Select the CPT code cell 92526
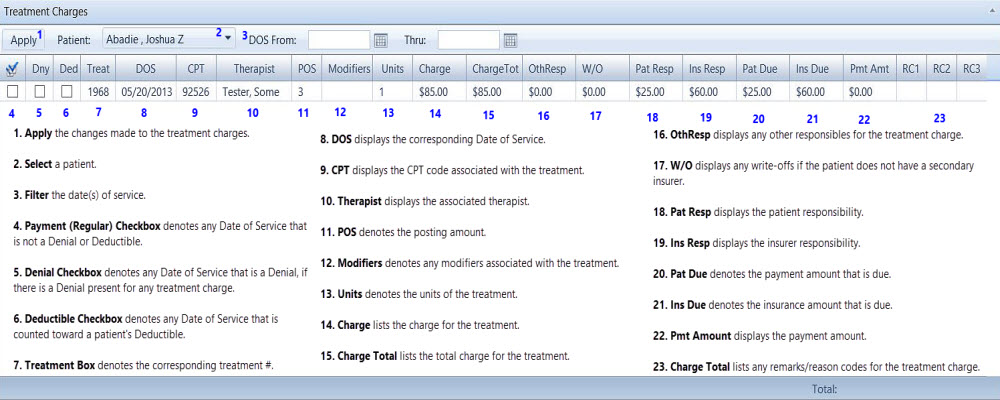Image resolution: width=1000 pixels, height=400 pixels. coord(196,92)
